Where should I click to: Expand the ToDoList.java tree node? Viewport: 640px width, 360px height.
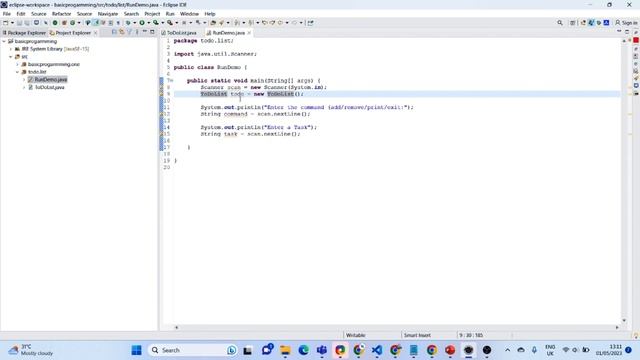[x=24, y=87]
